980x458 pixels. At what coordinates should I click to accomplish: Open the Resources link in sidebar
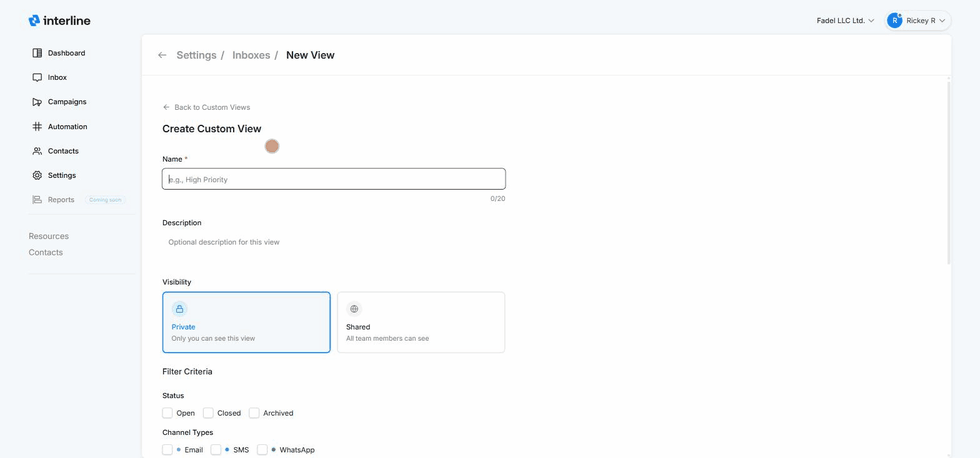pos(49,236)
